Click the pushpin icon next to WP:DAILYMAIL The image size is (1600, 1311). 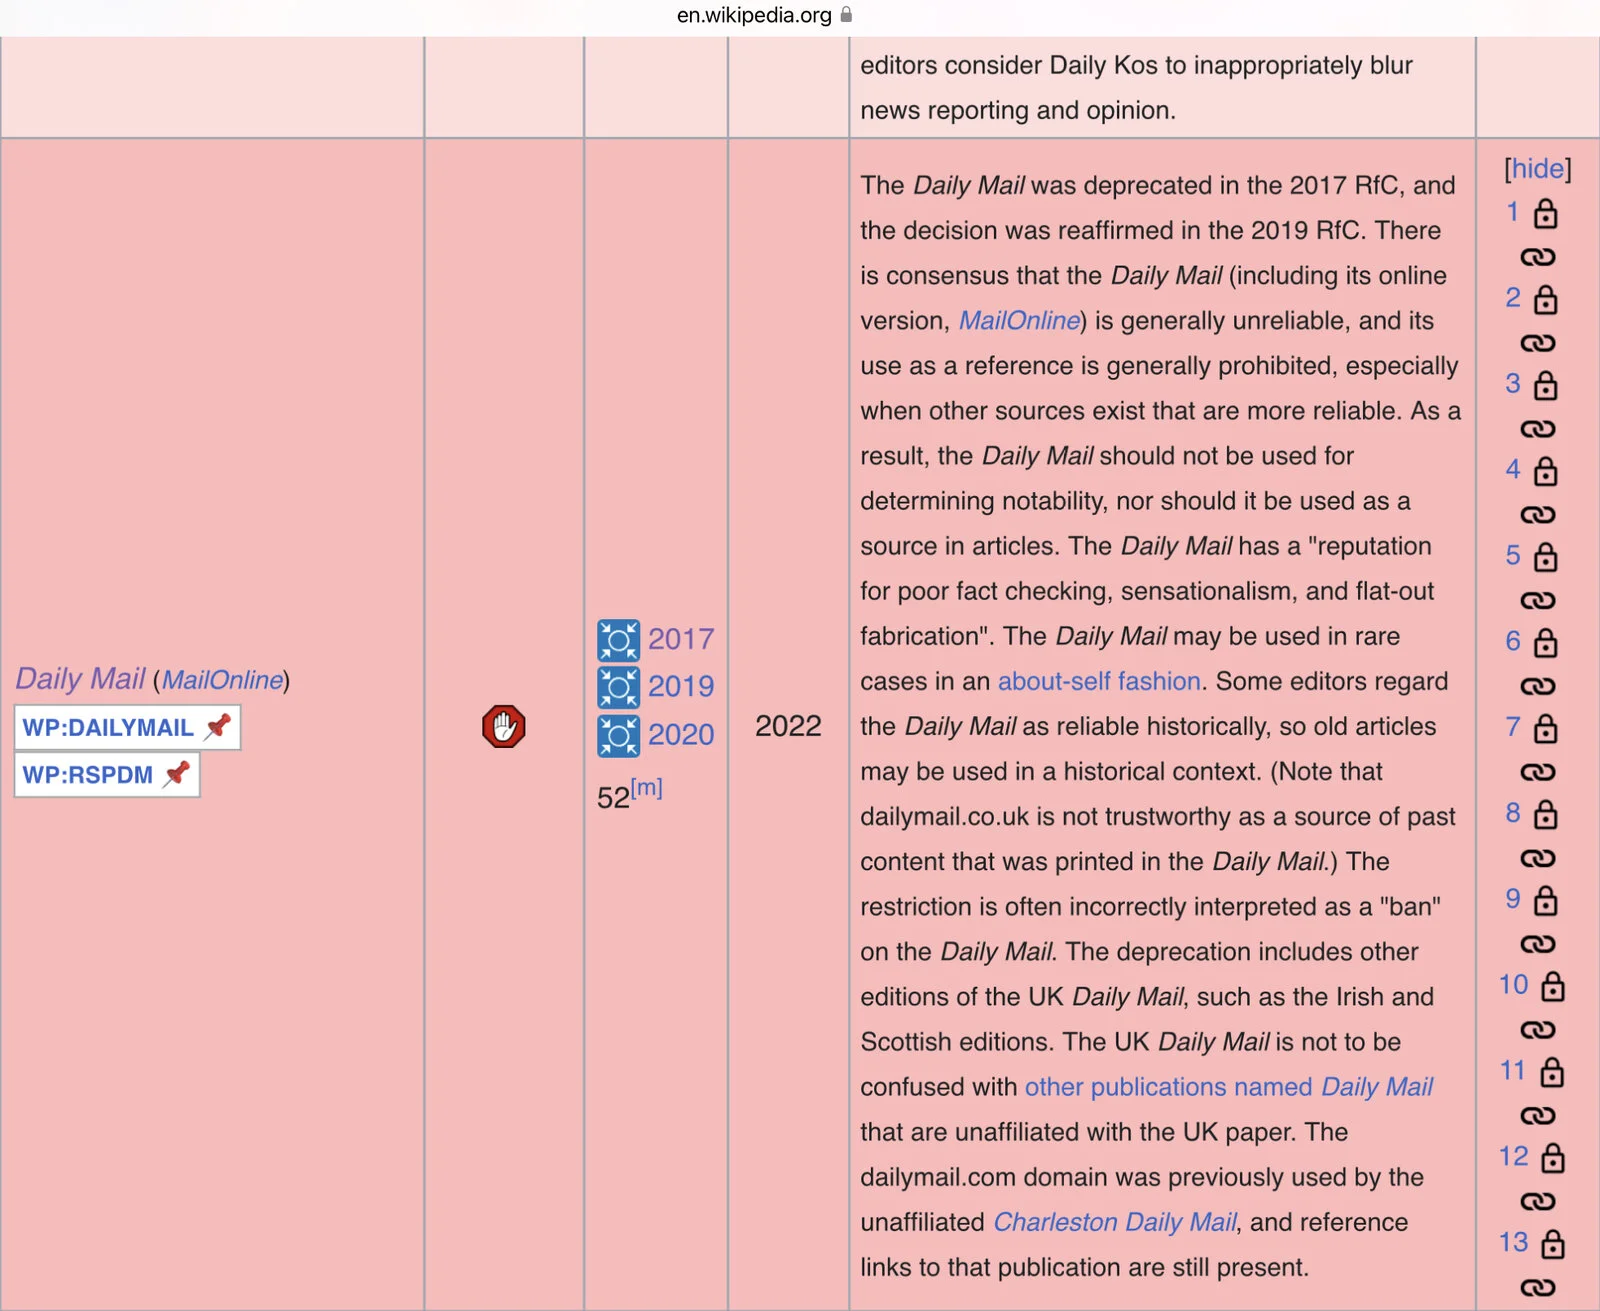coord(218,726)
